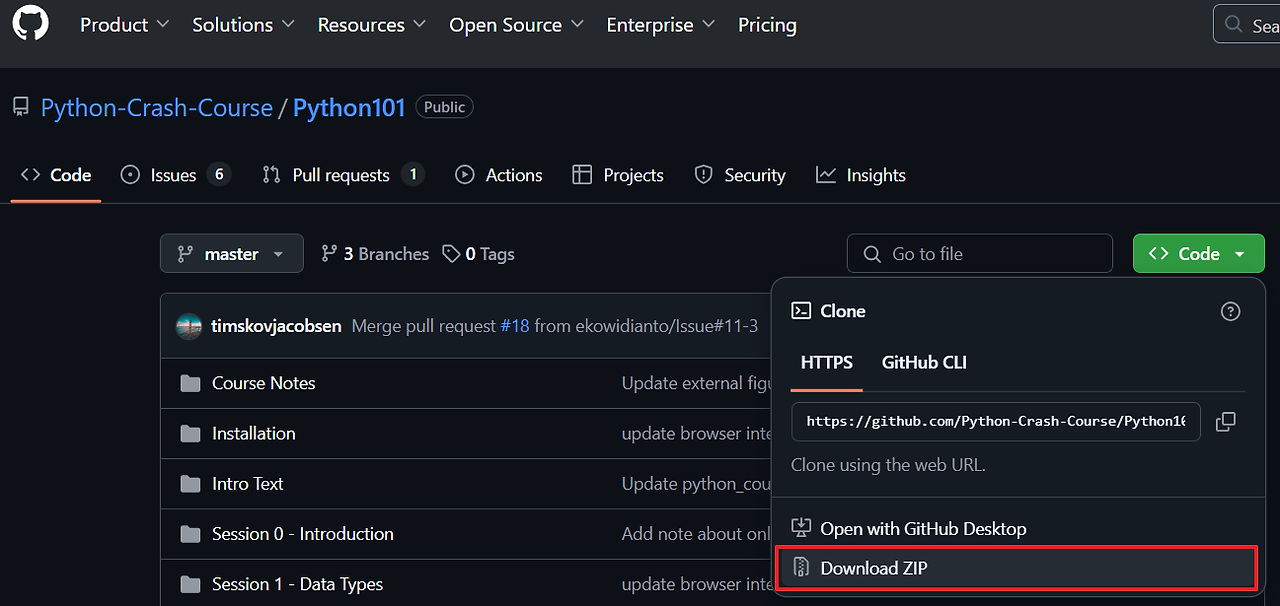Click the help icon beside Clone
Viewport: 1280px width, 606px height.
tap(1231, 311)
